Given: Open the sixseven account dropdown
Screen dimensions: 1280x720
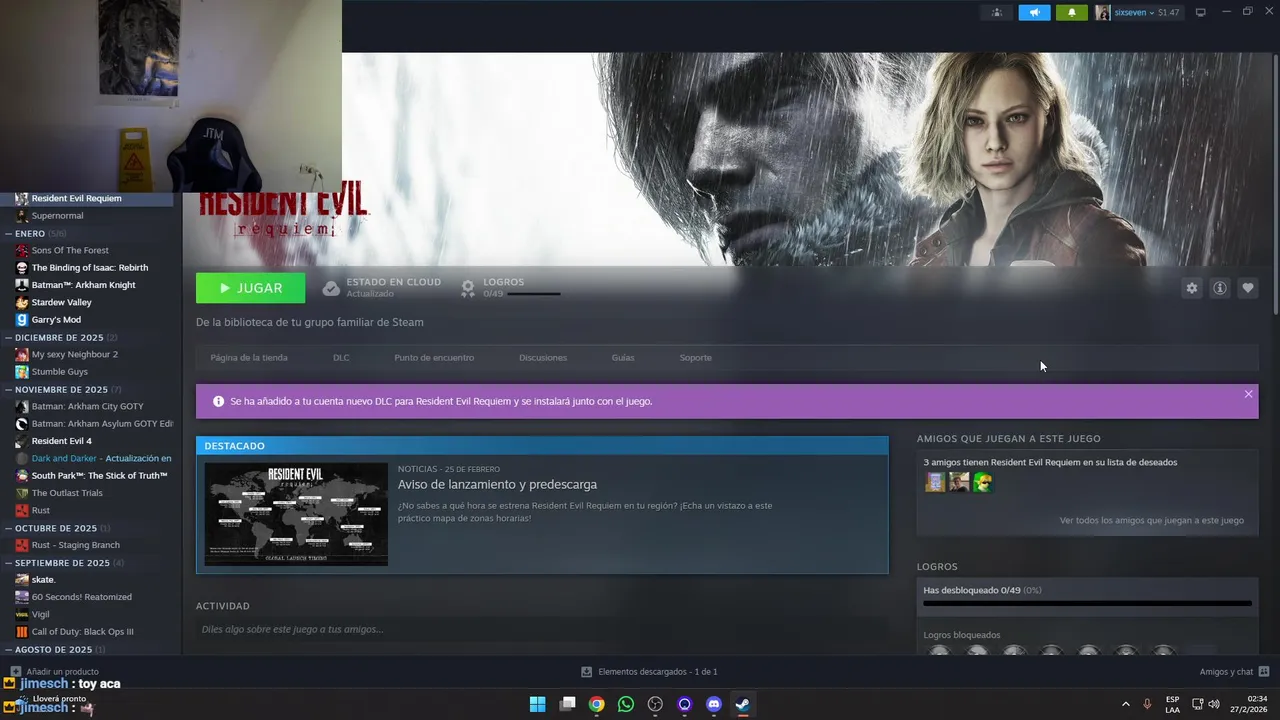Looking at the screenshot, I should click(1138, 13).
